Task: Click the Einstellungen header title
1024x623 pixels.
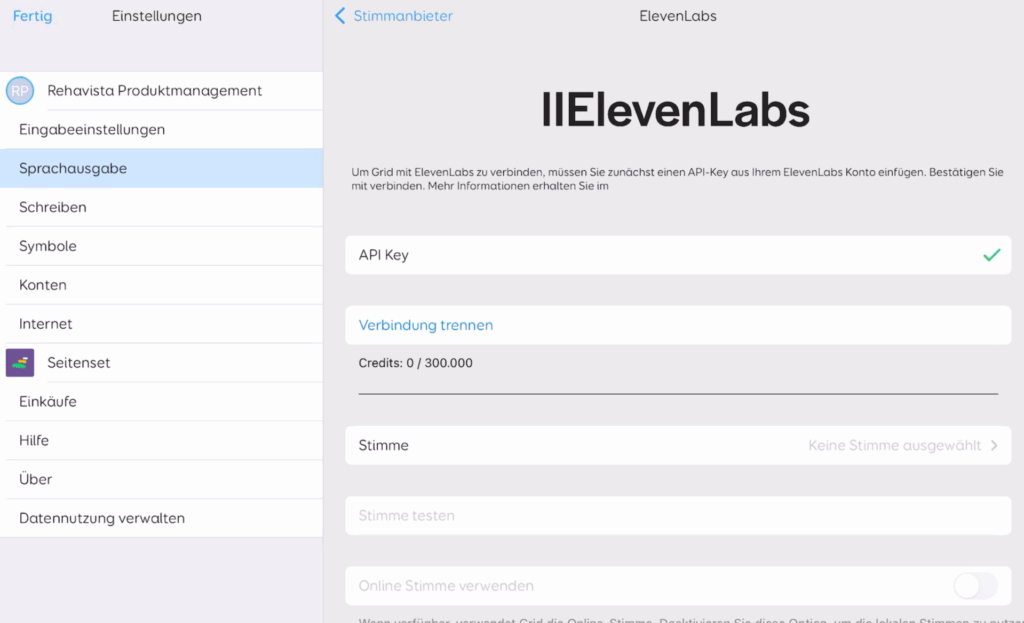Action: [x=157, y=16]
